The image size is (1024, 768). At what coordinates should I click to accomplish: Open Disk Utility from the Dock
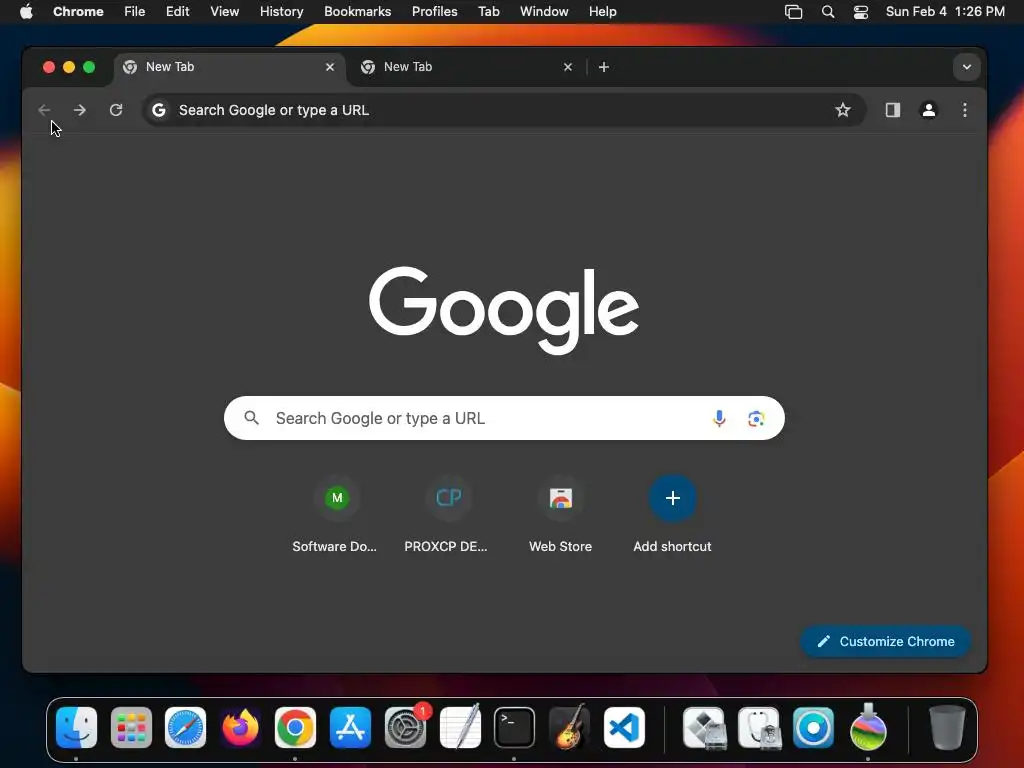tap(759, 728)
